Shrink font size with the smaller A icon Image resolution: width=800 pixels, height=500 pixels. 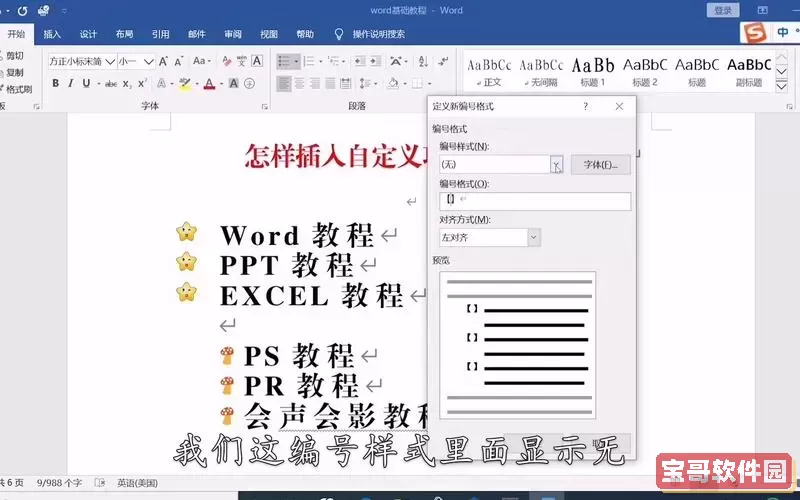point(179,62)
